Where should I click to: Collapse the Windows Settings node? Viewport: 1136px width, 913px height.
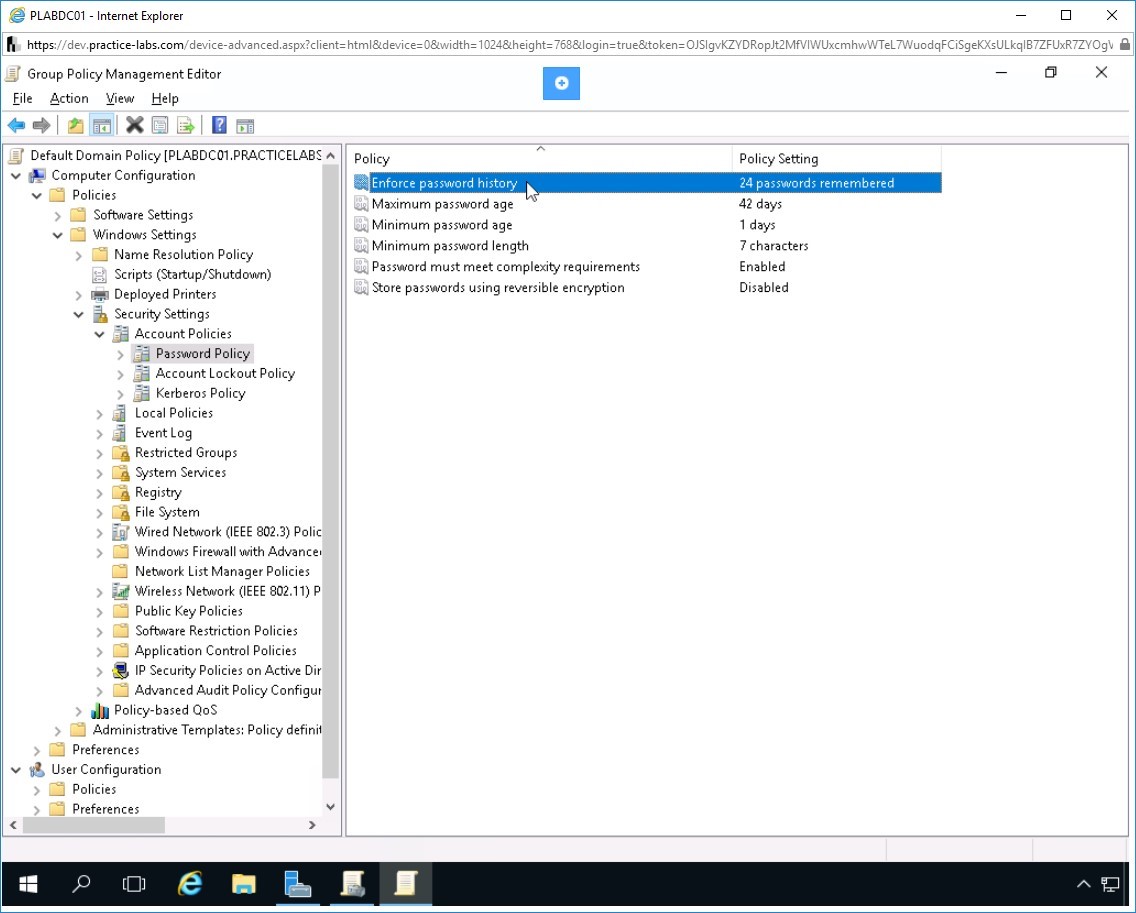coord(58,235)
